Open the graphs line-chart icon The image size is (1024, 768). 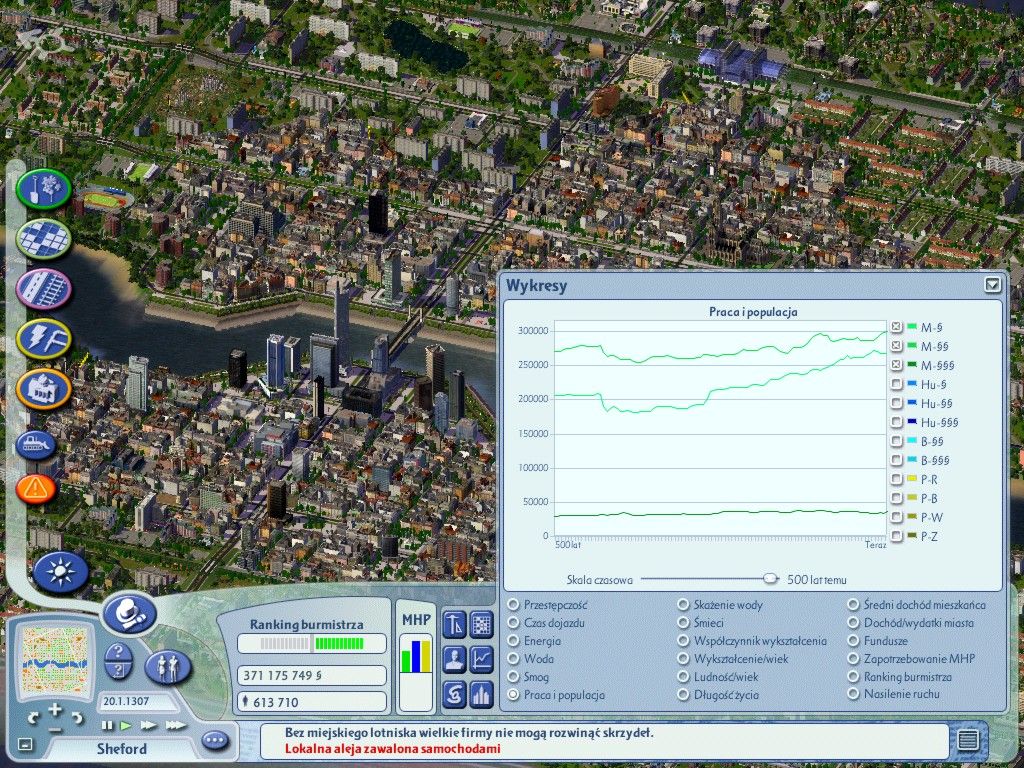pyautogui.click(x=481, y=660)
